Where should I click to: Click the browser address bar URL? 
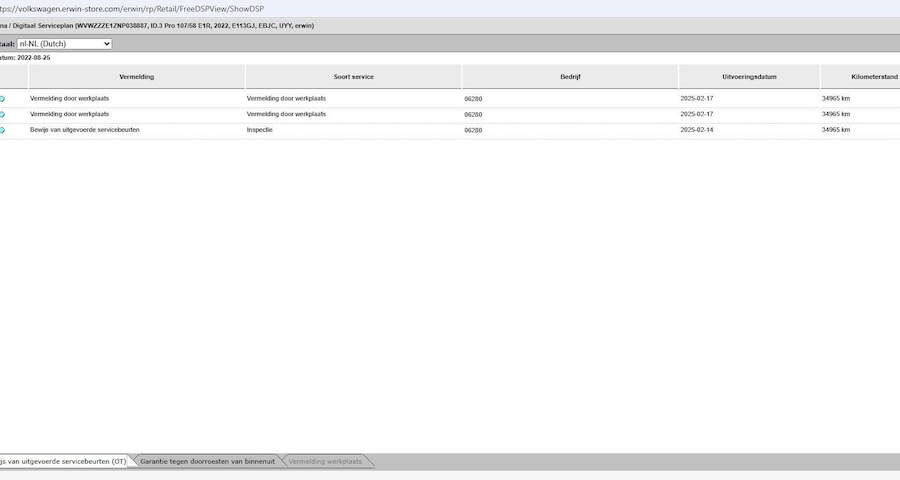click(130, 8)
